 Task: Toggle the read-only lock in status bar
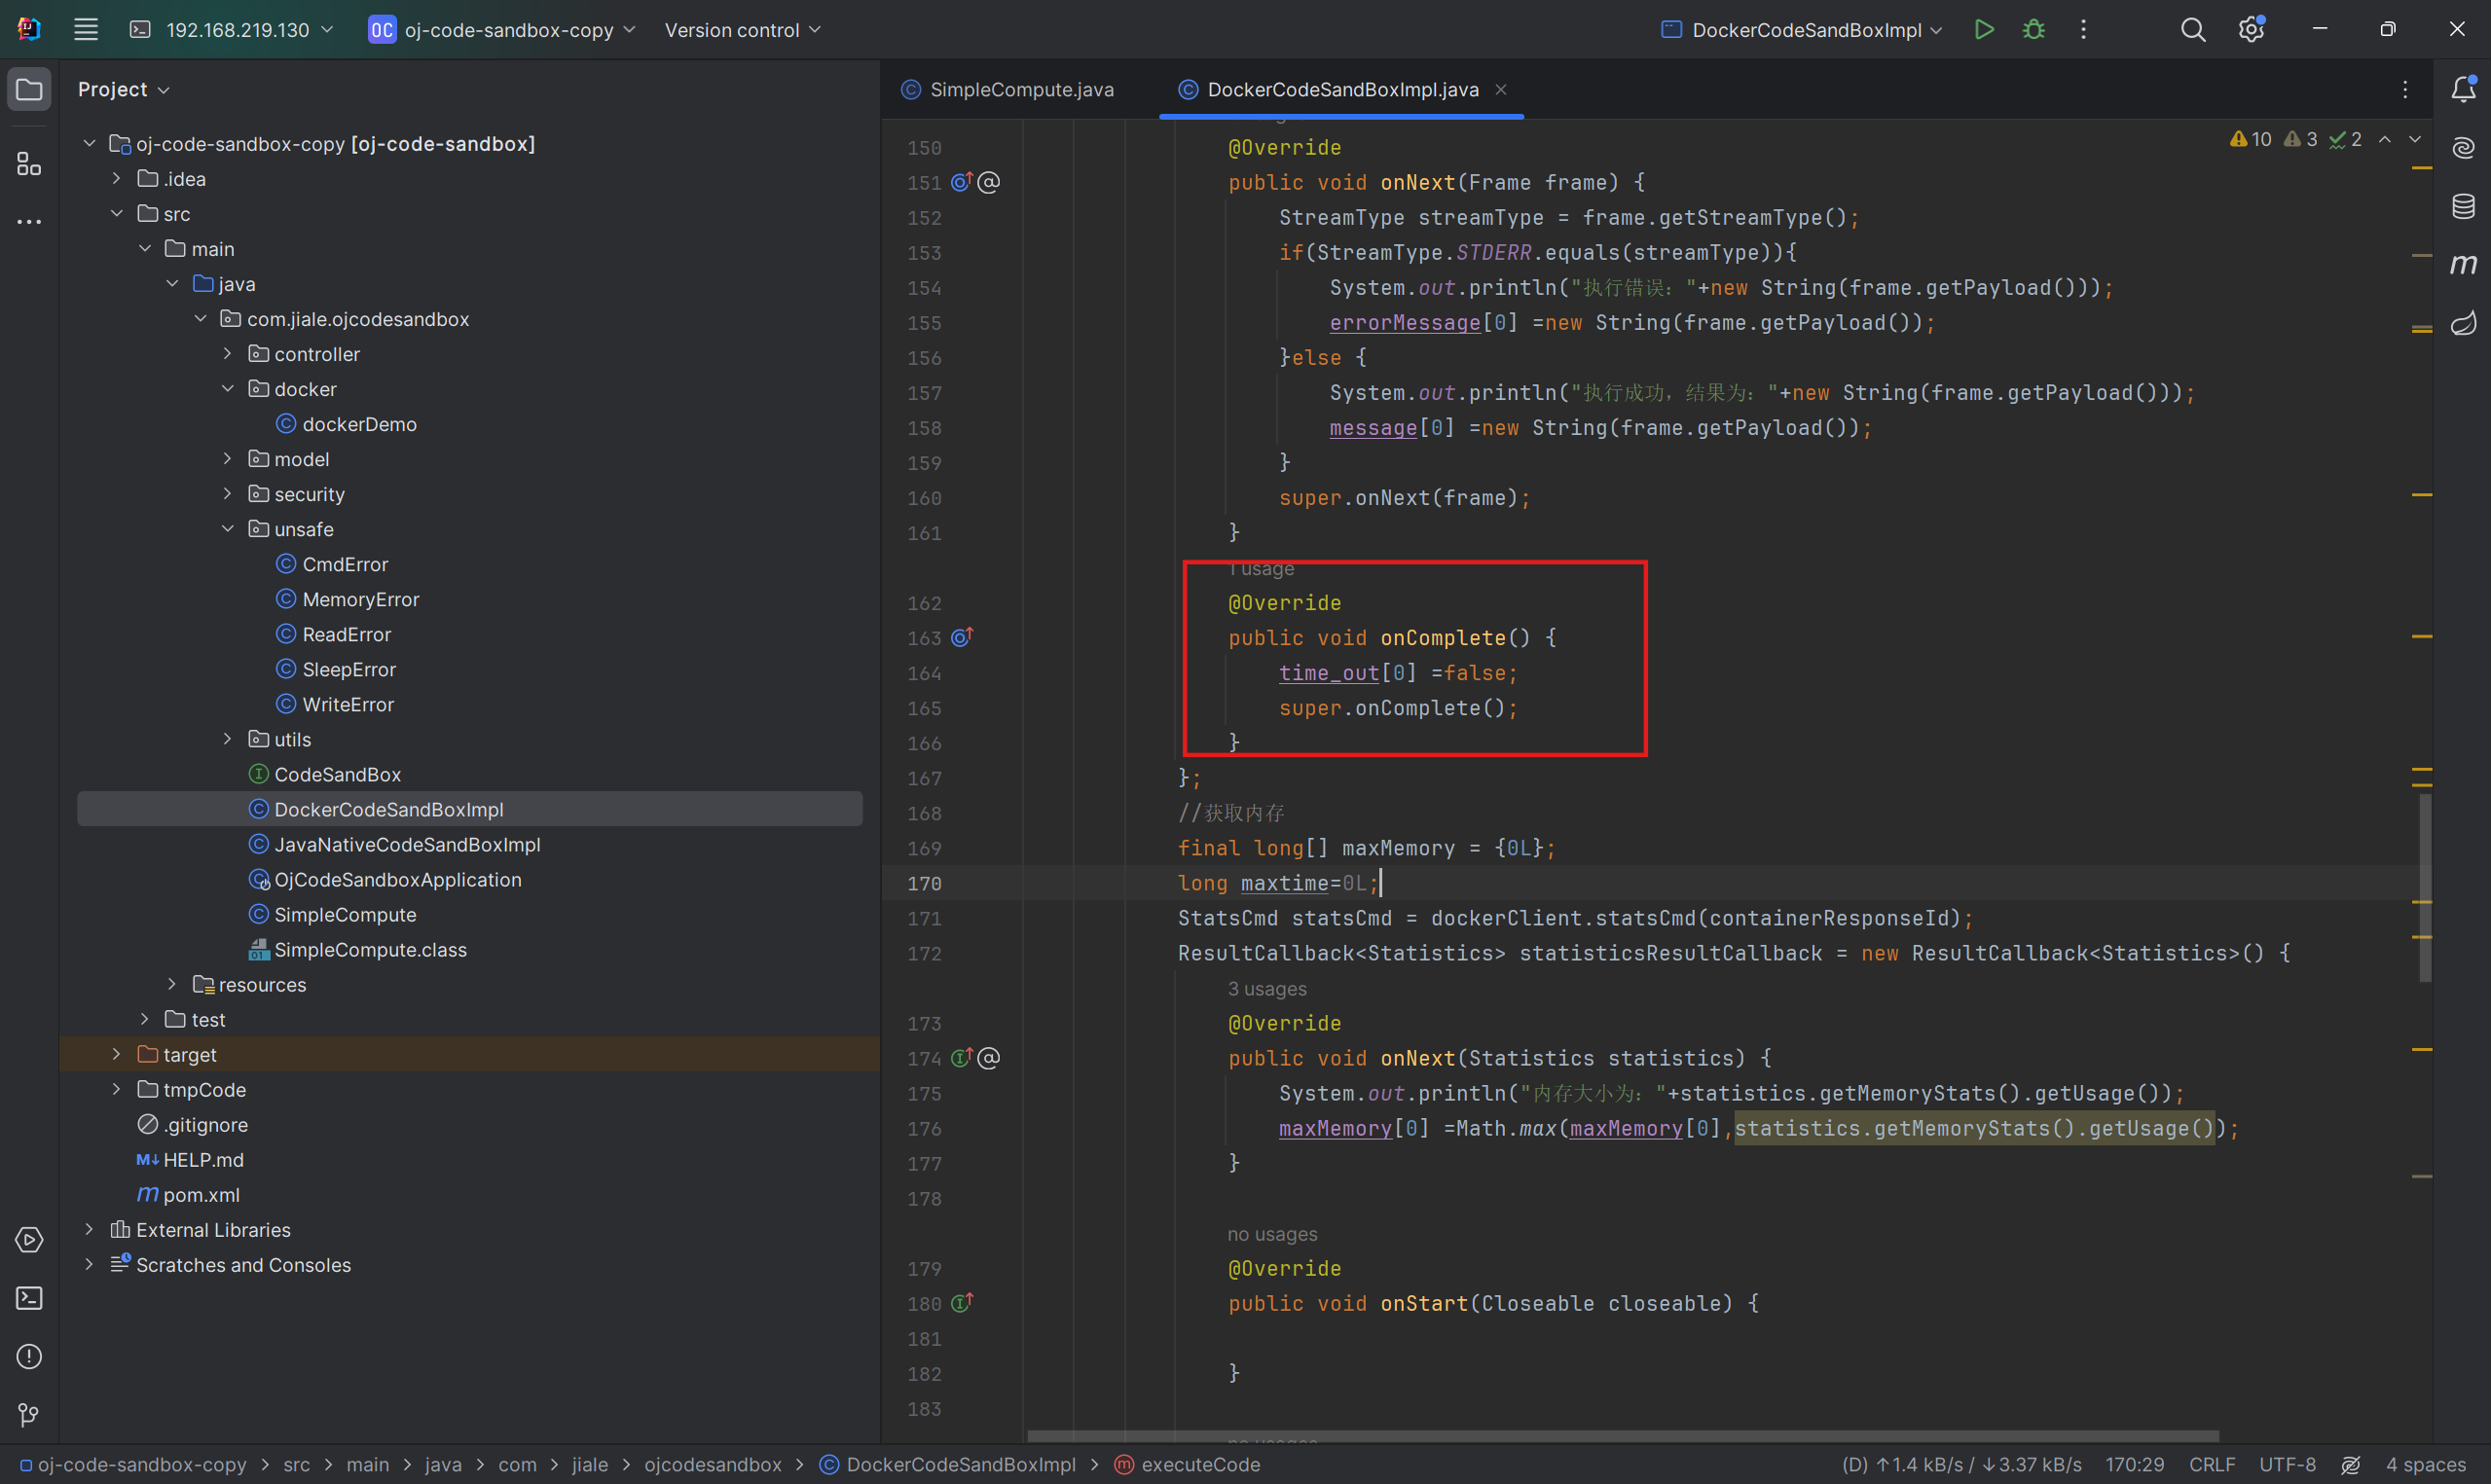point(2351,1465)
